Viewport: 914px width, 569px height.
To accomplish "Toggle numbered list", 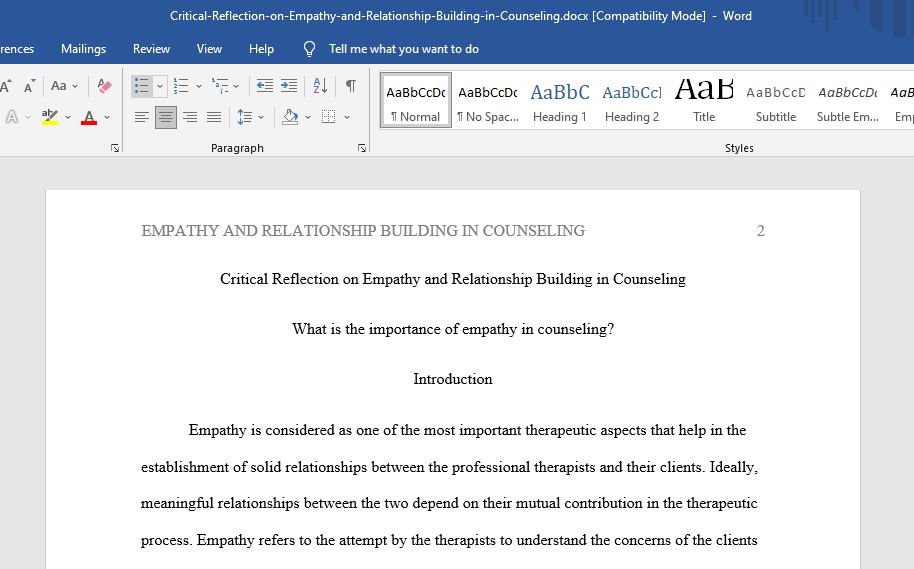I will (181, 86).
